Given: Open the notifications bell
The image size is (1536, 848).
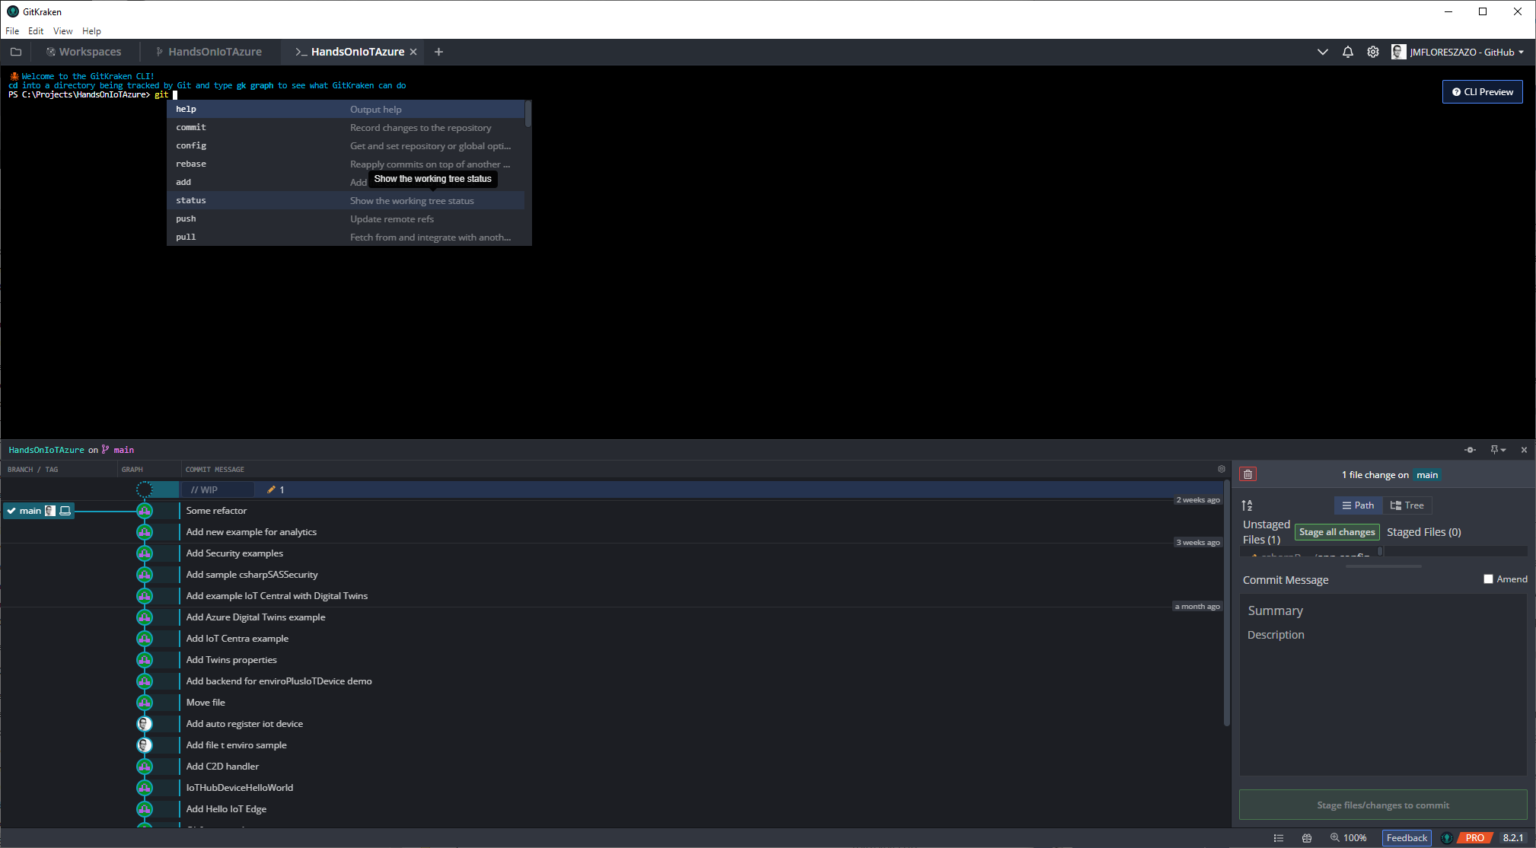Looking at the screenshot, I should point(1347,52).
